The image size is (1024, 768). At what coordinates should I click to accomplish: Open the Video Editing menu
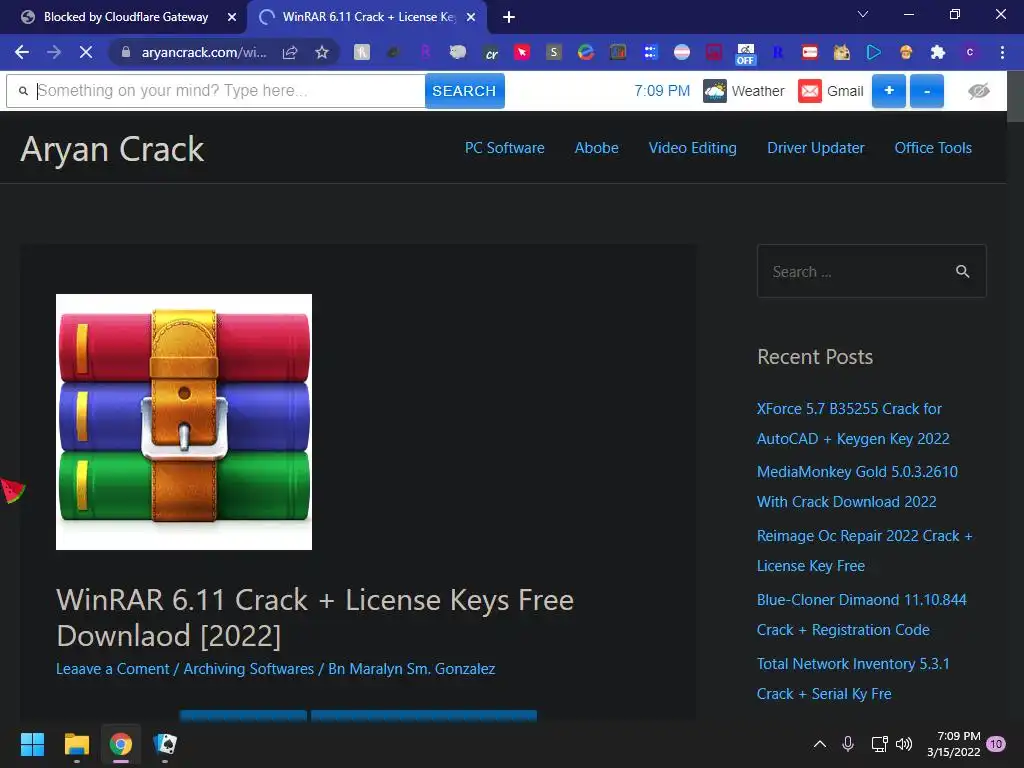coord(692,148)
